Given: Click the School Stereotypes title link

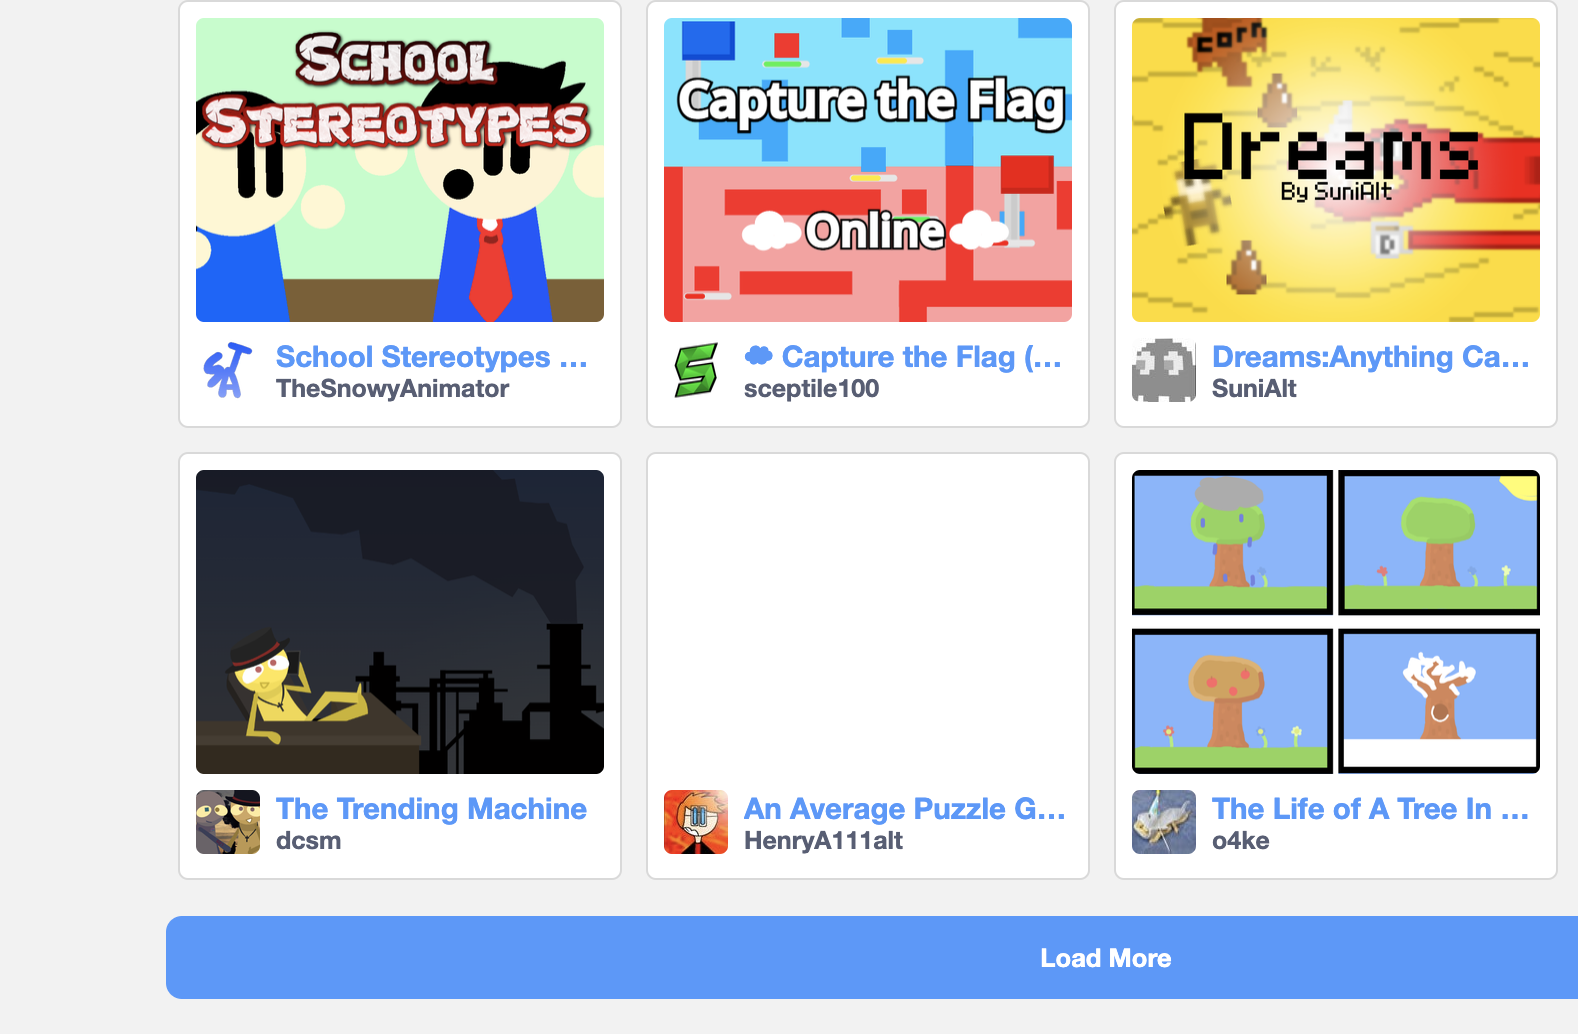Looking at the screenshot, I should pos(432,357).
